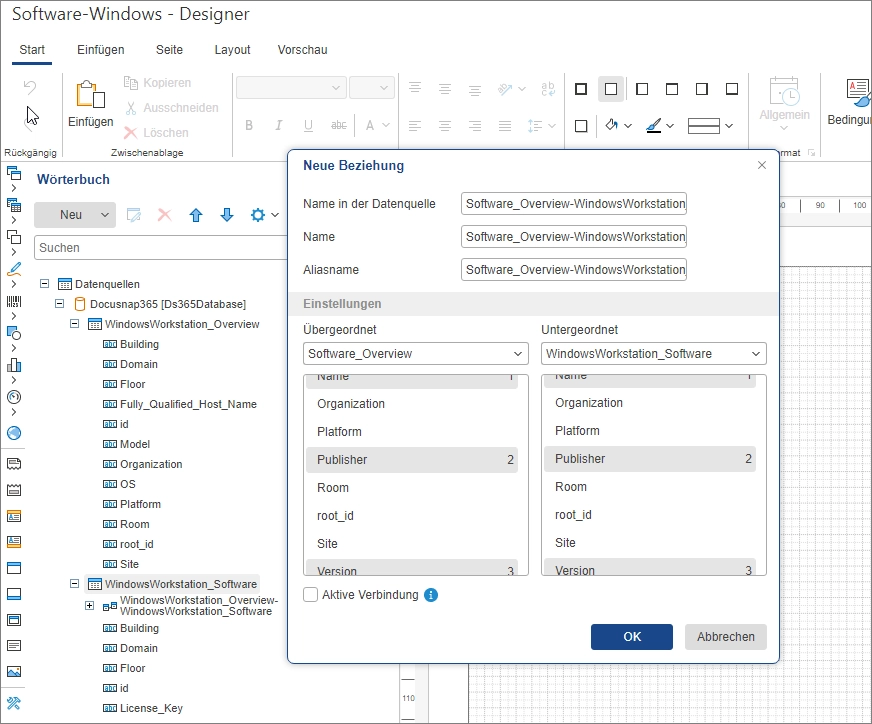Open the Vorschau tab
Screen dimensions: 872x724
click(302, 50)
